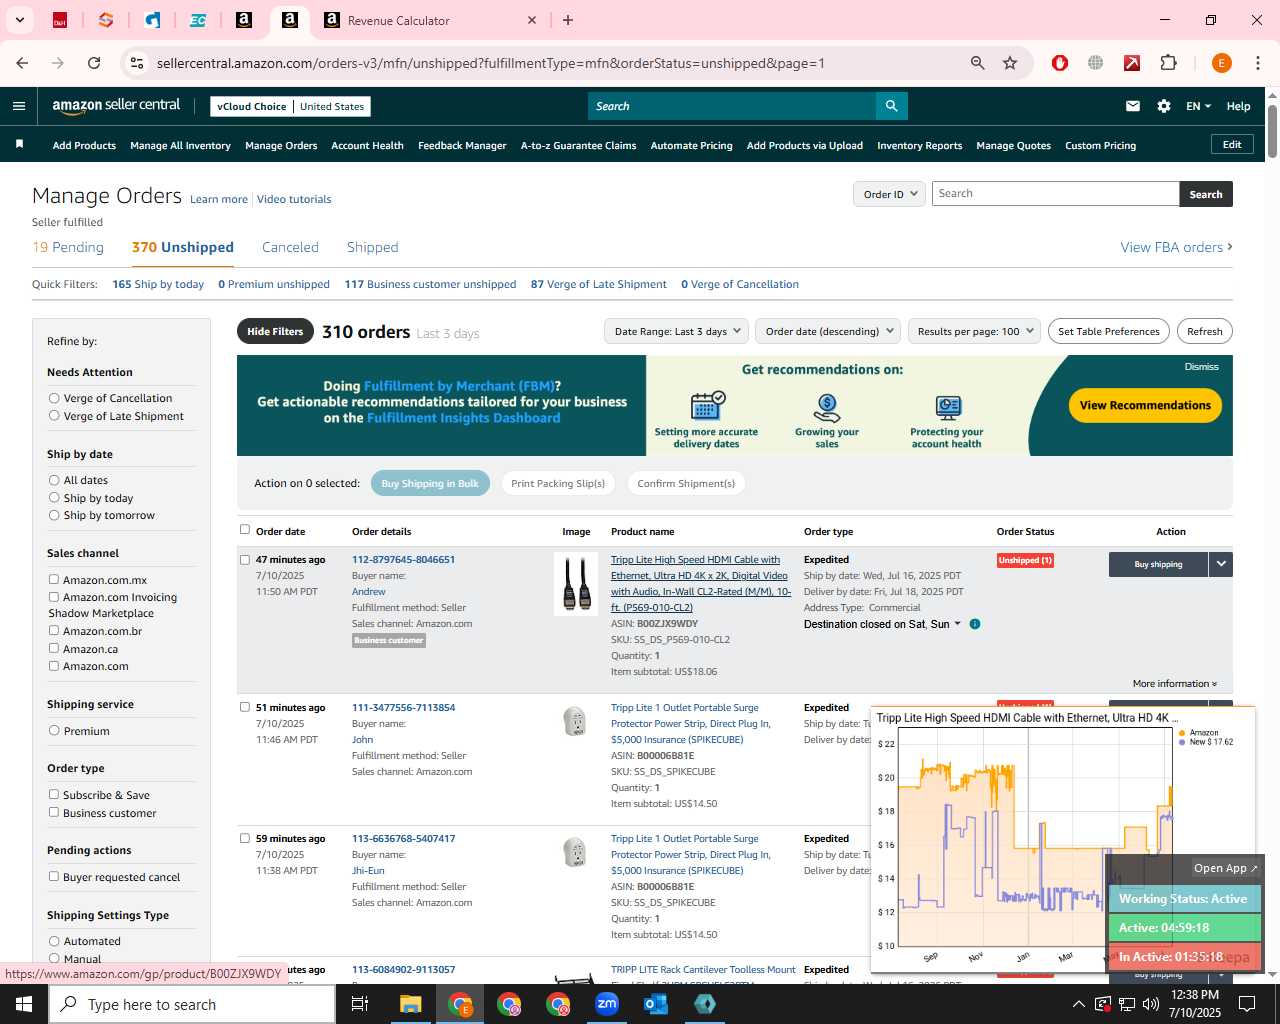
Task: Bookmark this page with star icon
Action: pyautogui.click(x=1010, y=63)
